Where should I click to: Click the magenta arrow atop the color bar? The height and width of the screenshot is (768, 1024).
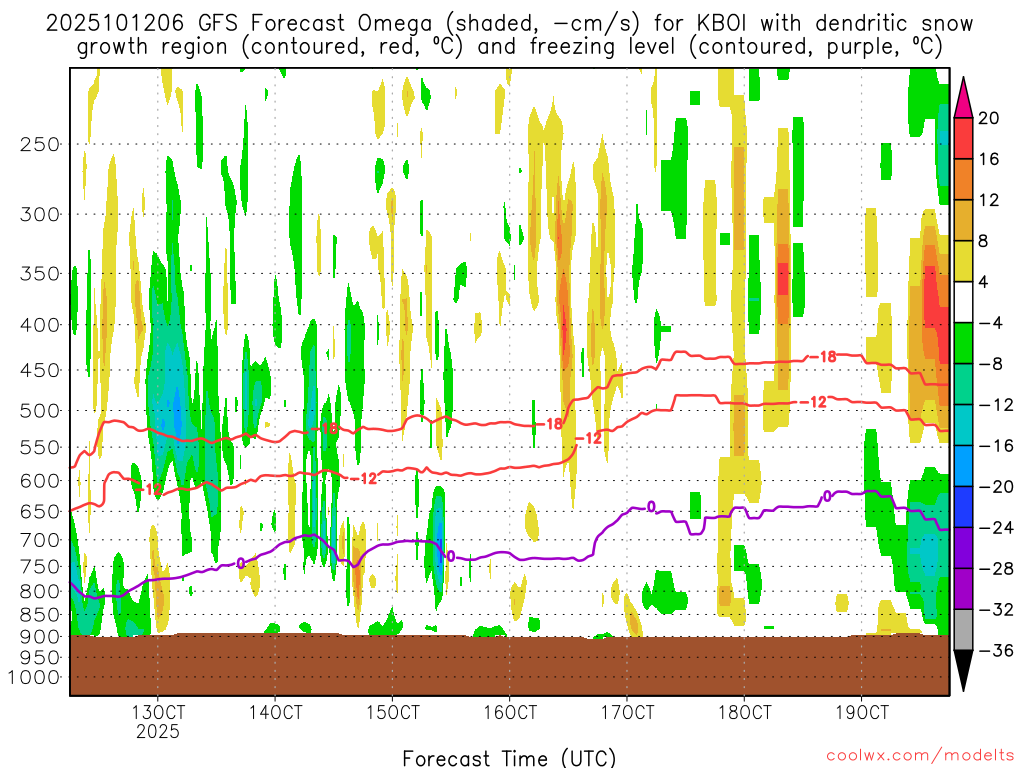(x=963, y=98)
